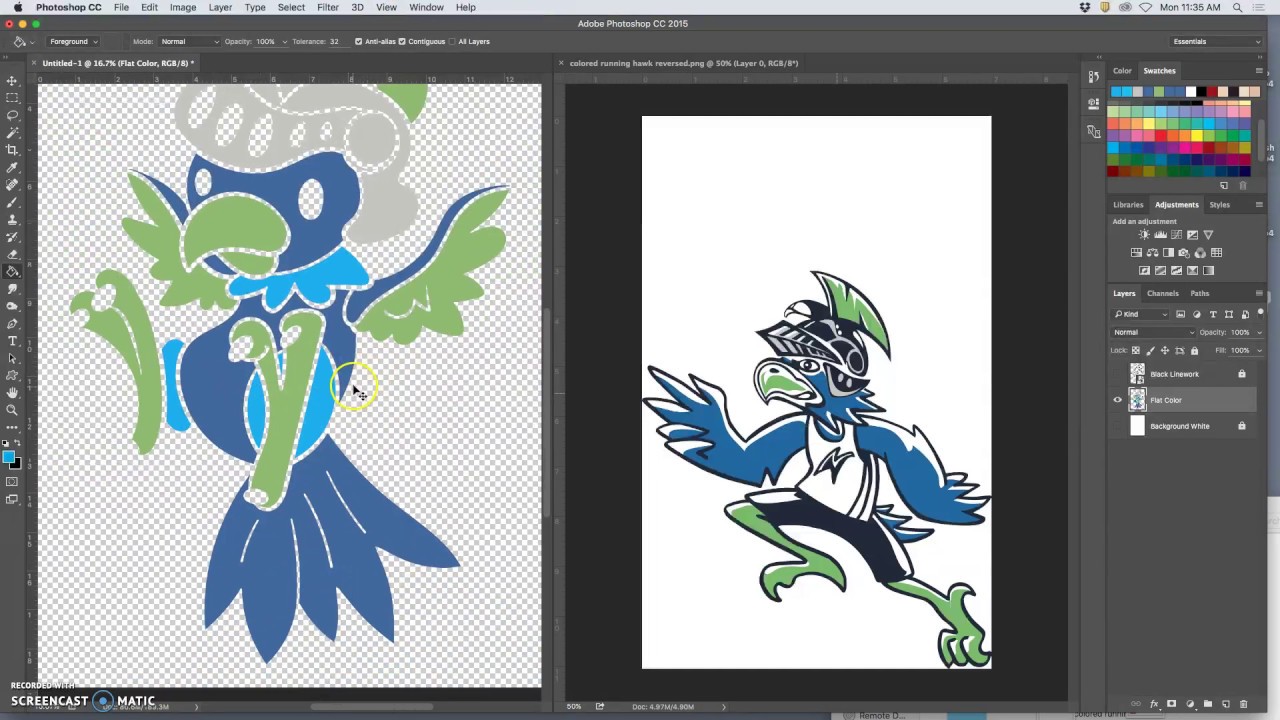
Task: Activate colored running hawk reversed.png document tab
Action: [x=684, y=63]
